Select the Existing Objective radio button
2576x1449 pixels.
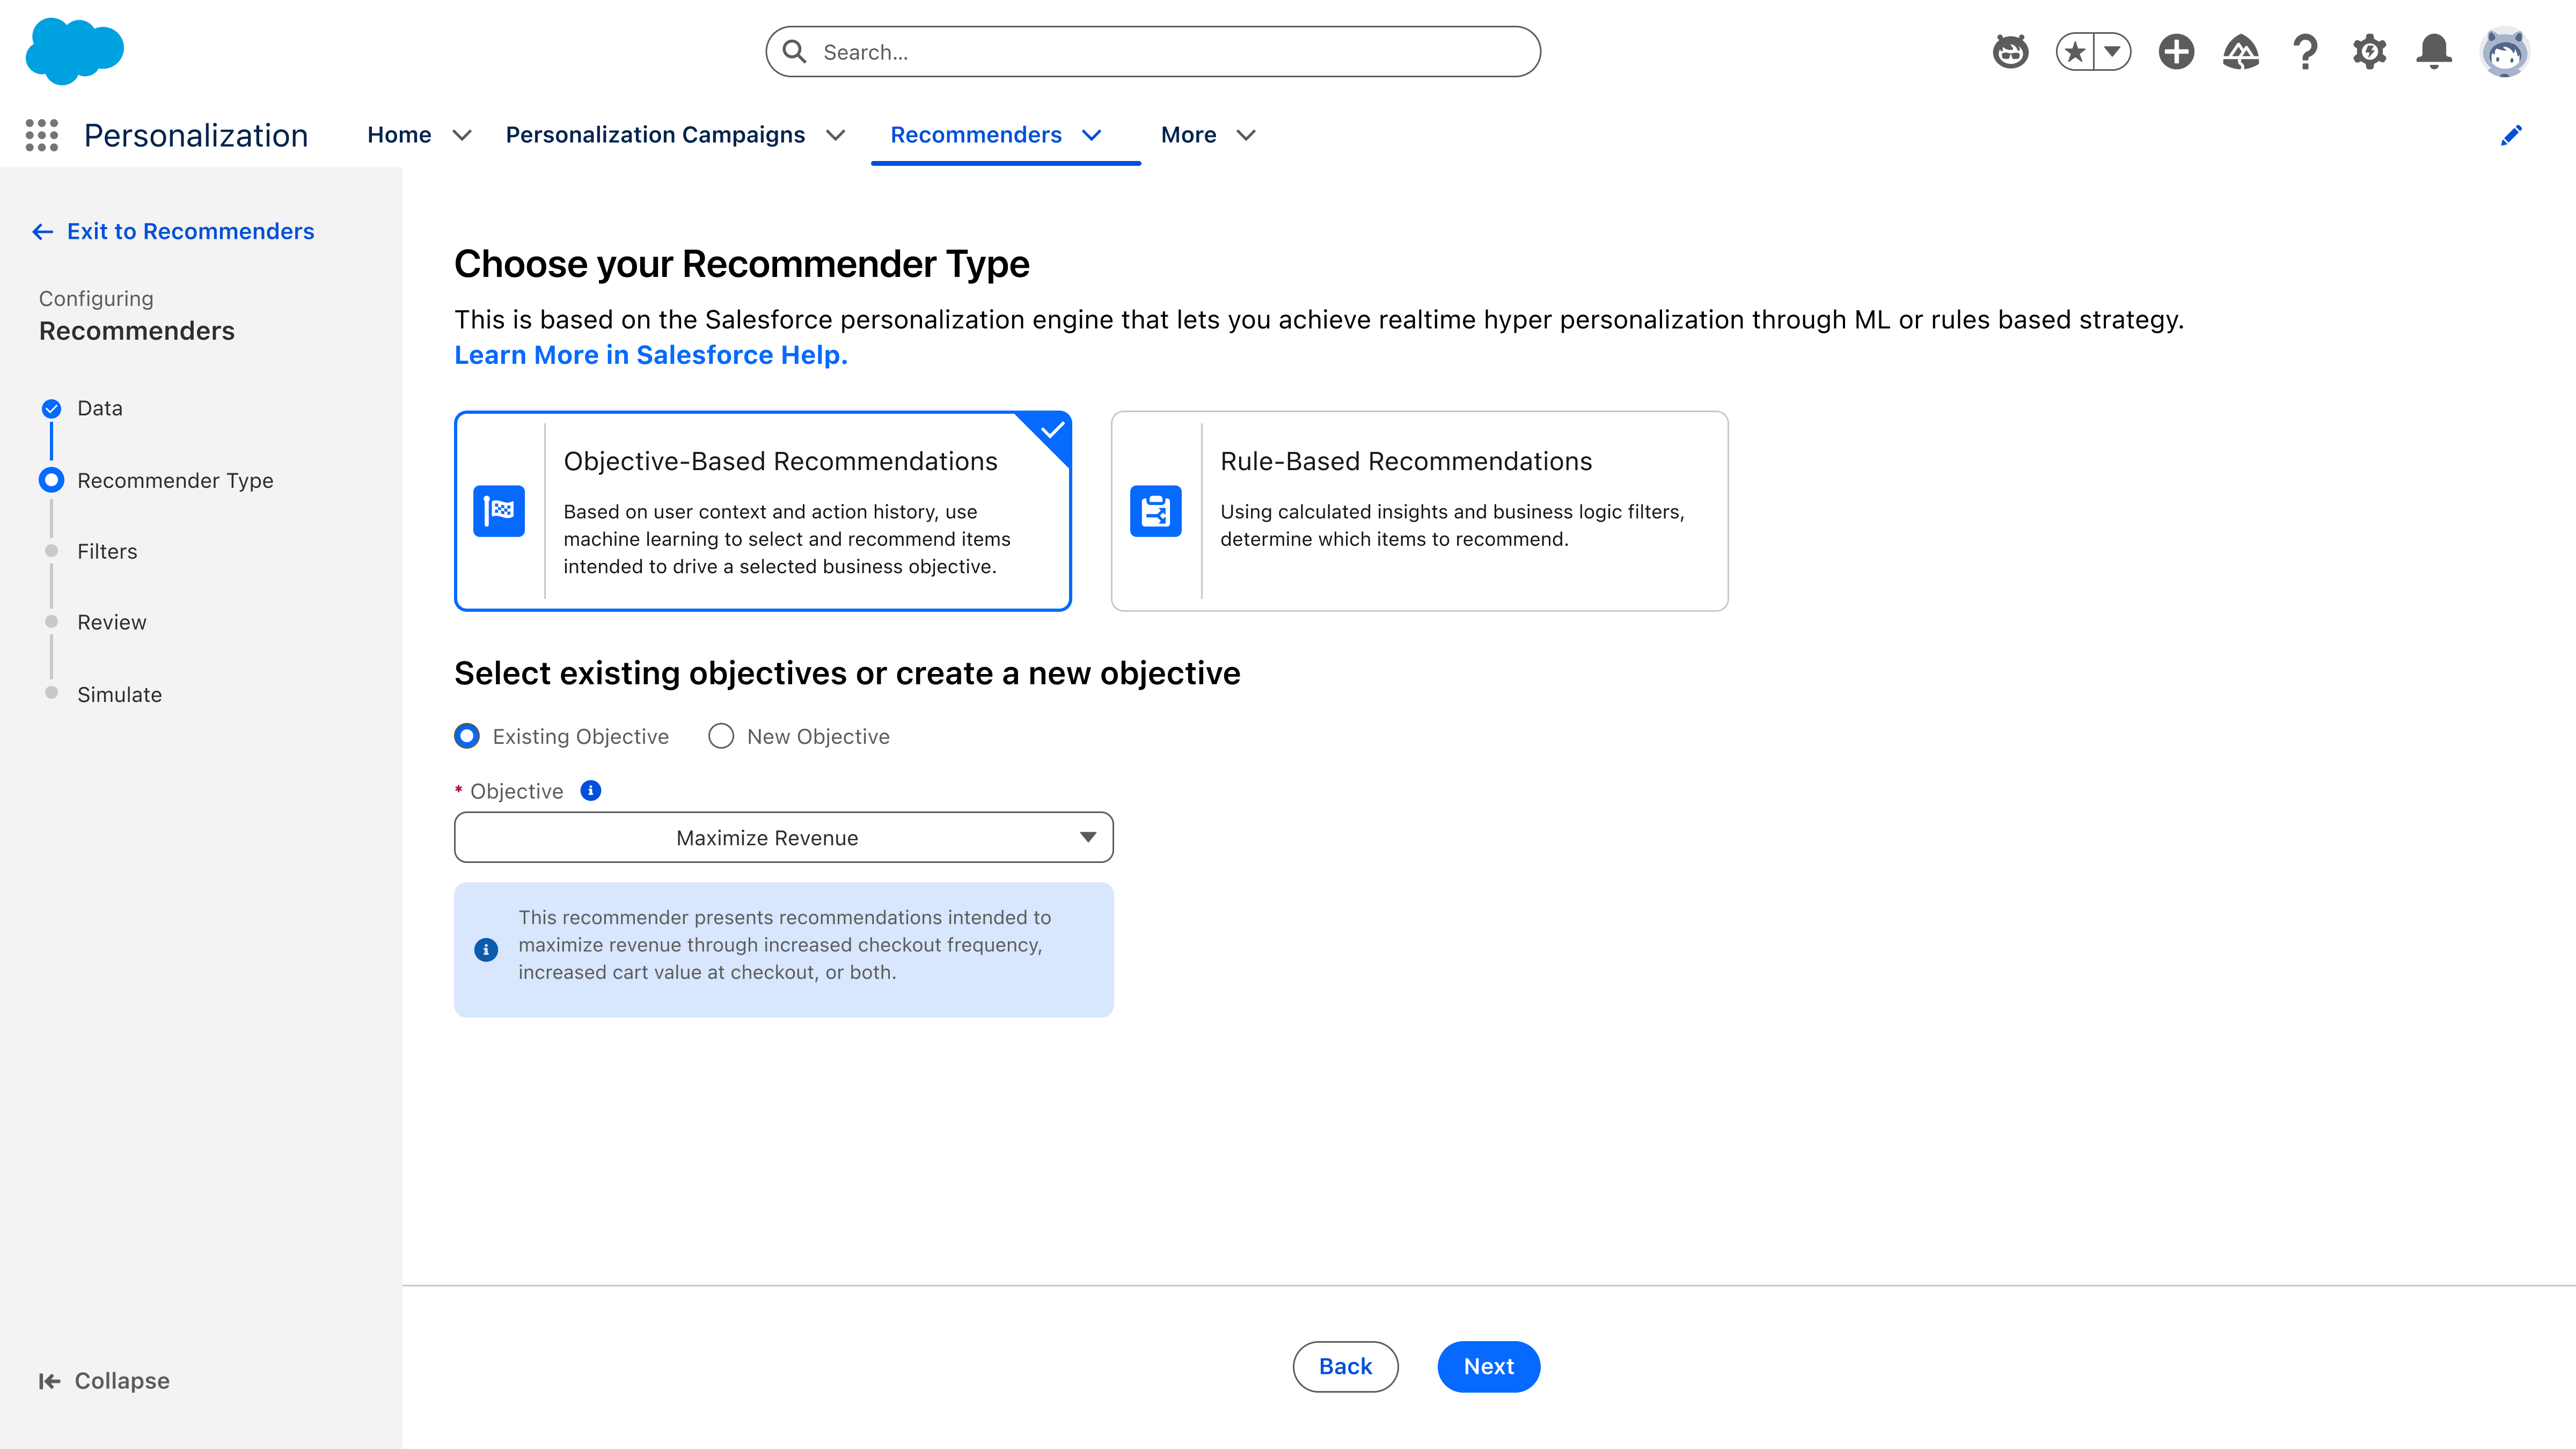467,736
